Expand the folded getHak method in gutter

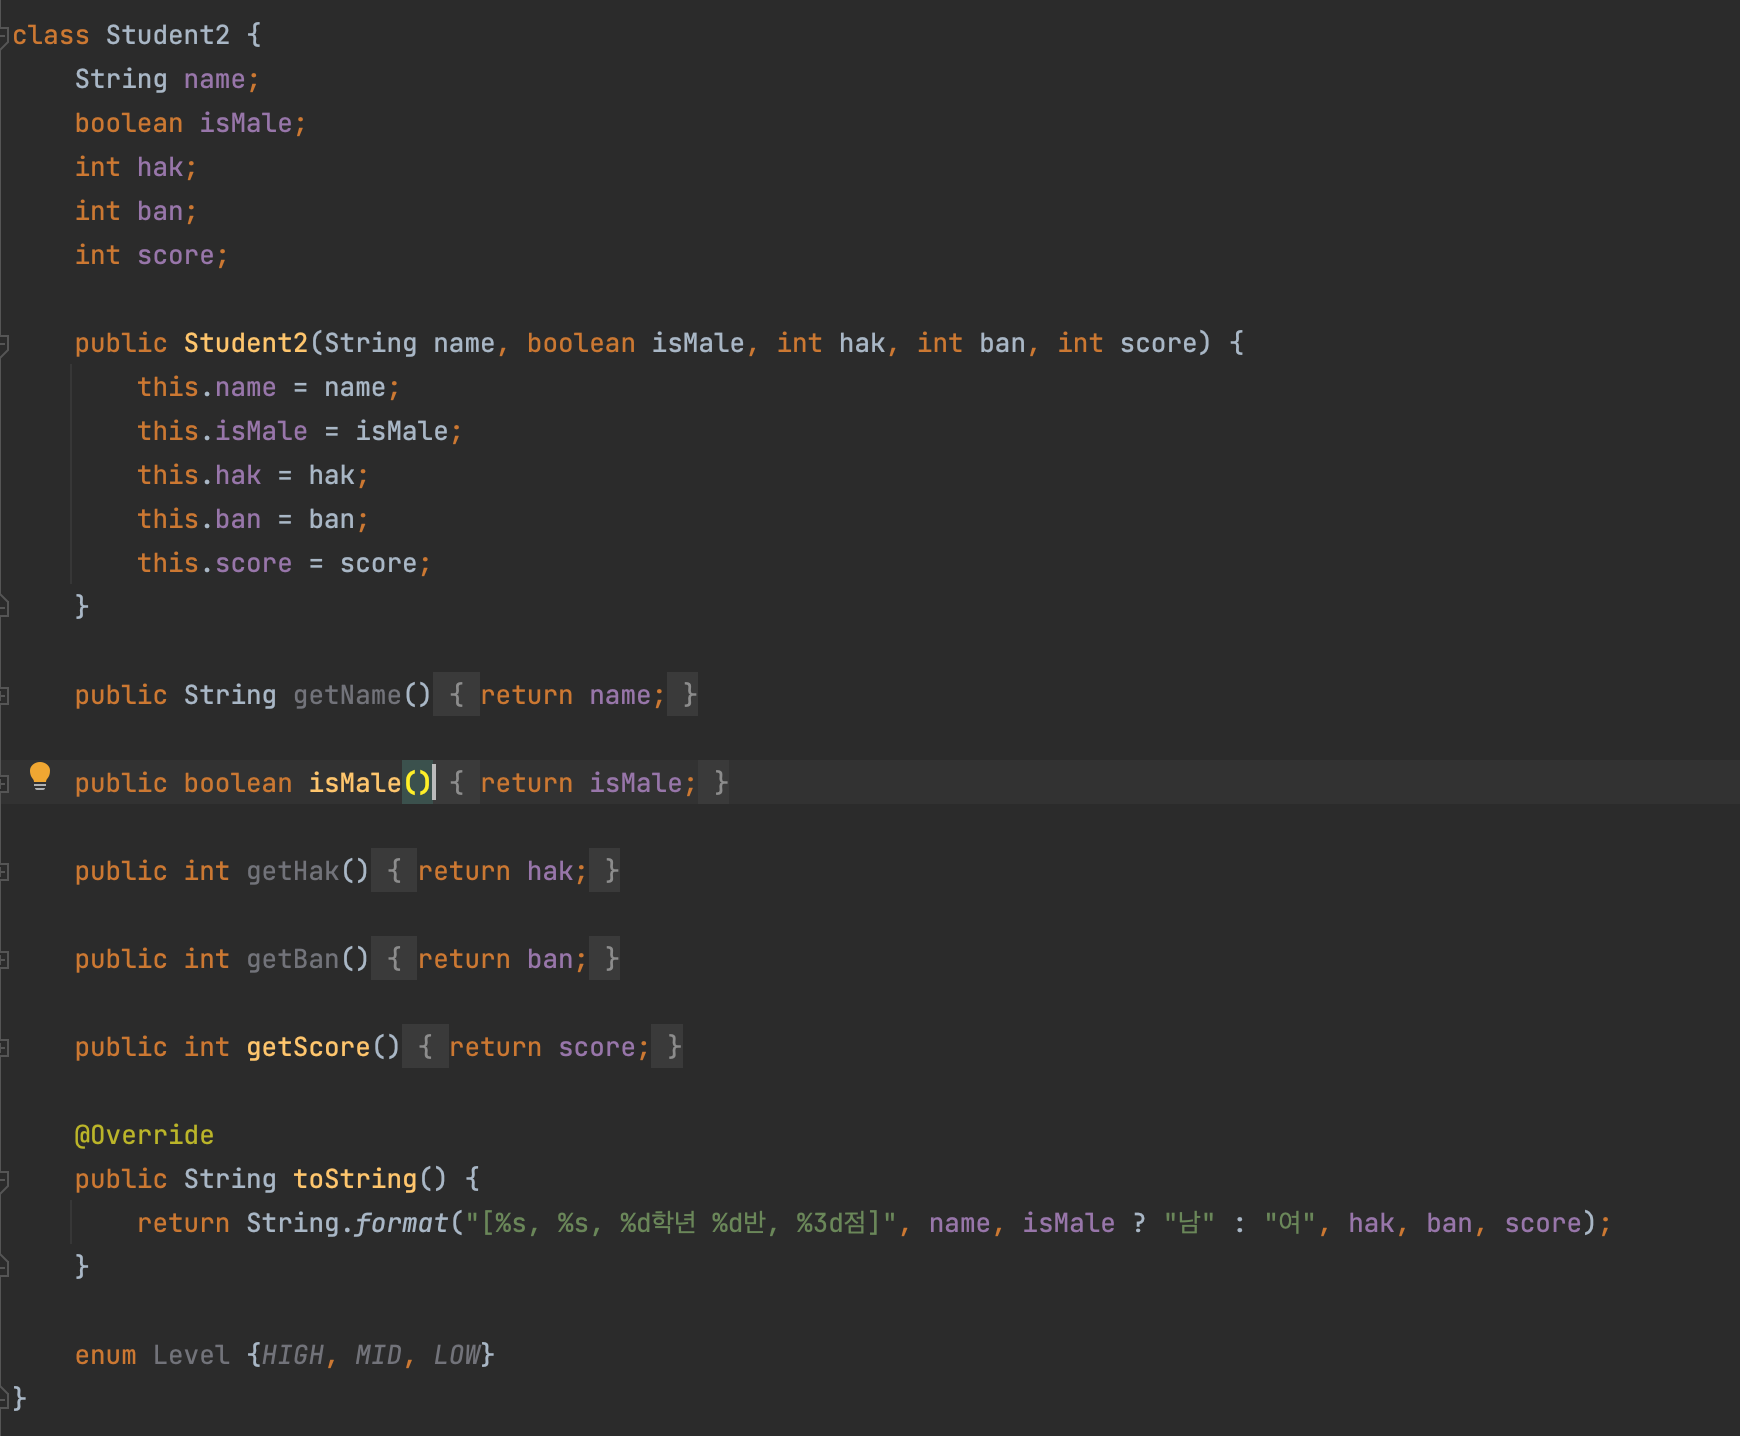(x=4, y=872)
